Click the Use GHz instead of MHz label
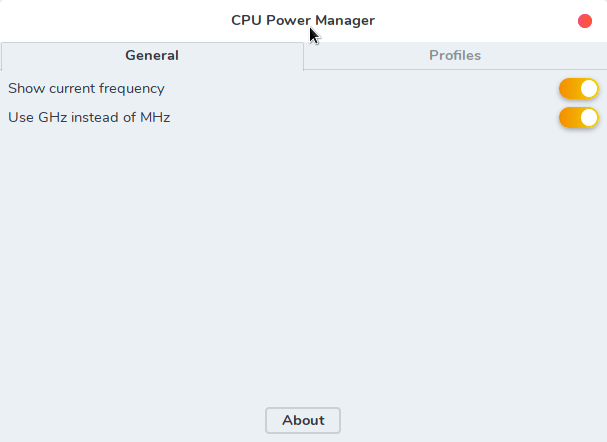Image resolution: width=607 pixels, height=442 pixels. (89, 118)
